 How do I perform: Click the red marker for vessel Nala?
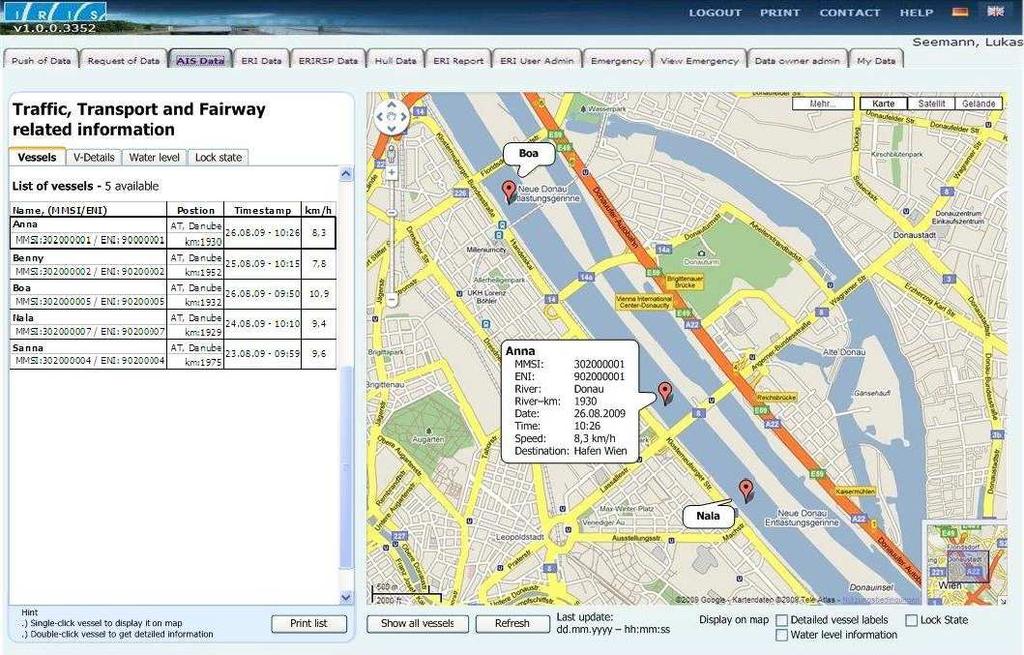pos(746,489)
